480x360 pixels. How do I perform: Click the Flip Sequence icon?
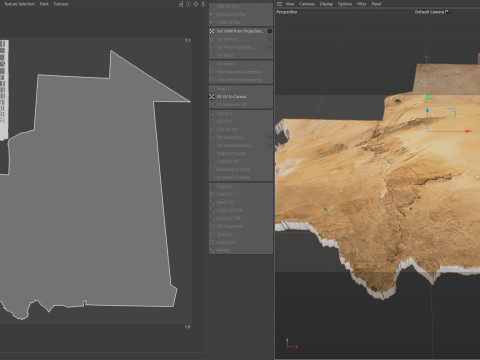[x=211, y=226]
